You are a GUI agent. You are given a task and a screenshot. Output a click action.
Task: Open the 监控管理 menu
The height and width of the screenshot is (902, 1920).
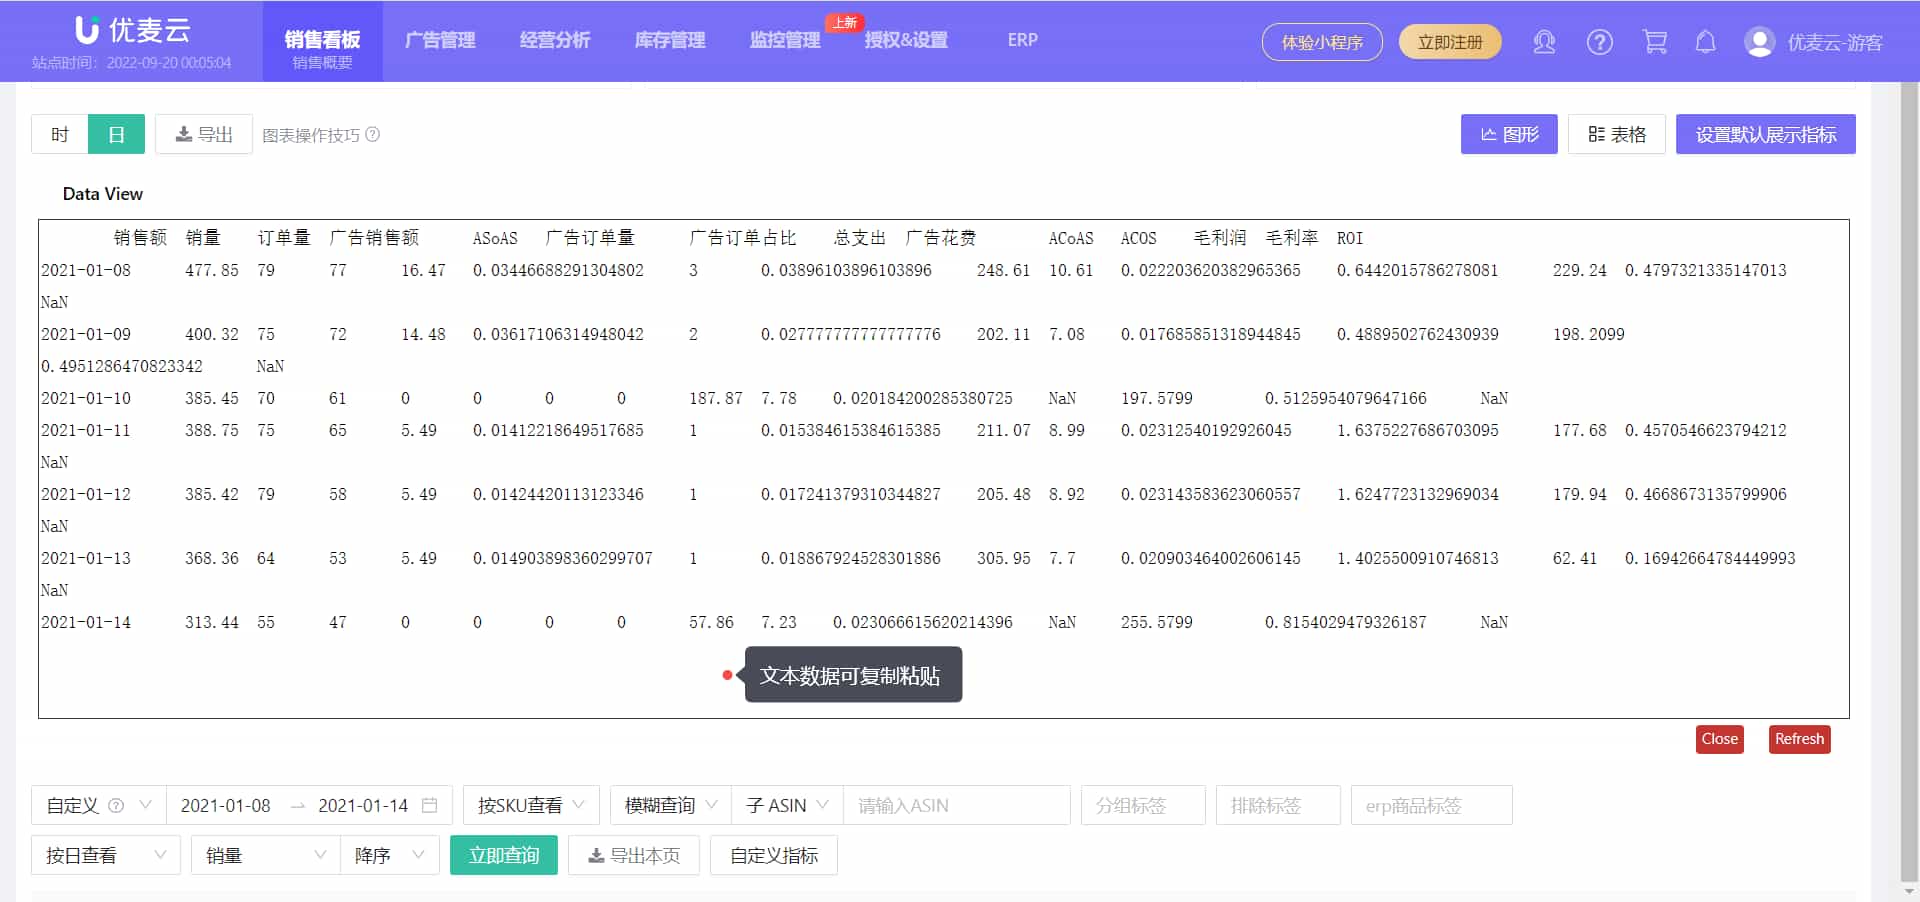click(x=785, y=40)
